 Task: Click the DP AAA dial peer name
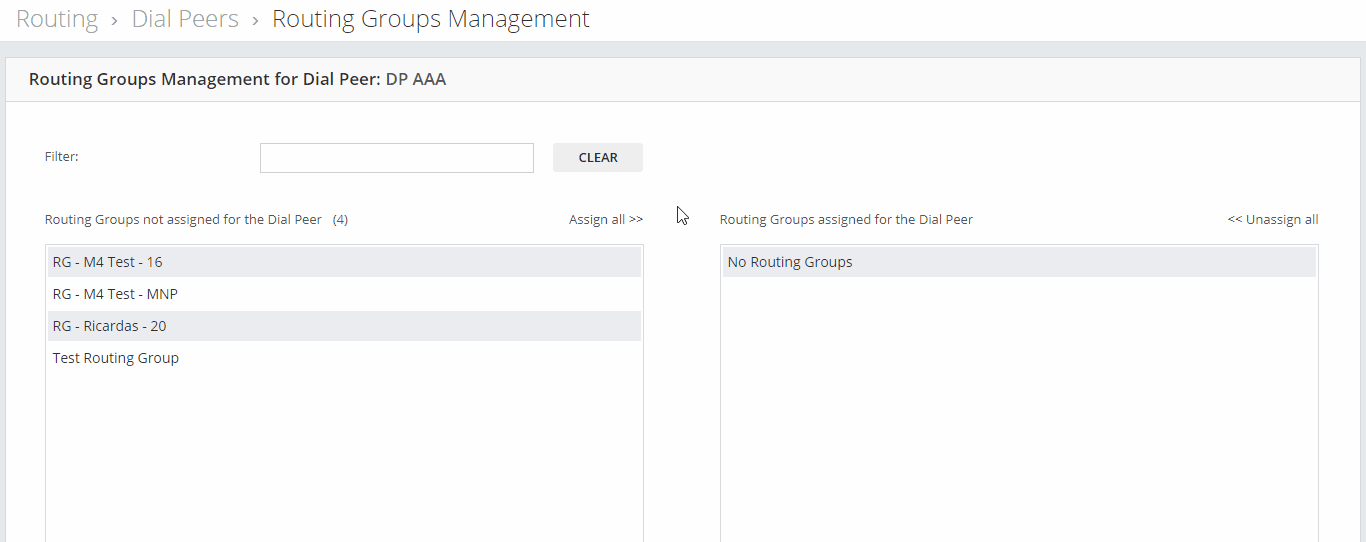[x=416, y=80]
